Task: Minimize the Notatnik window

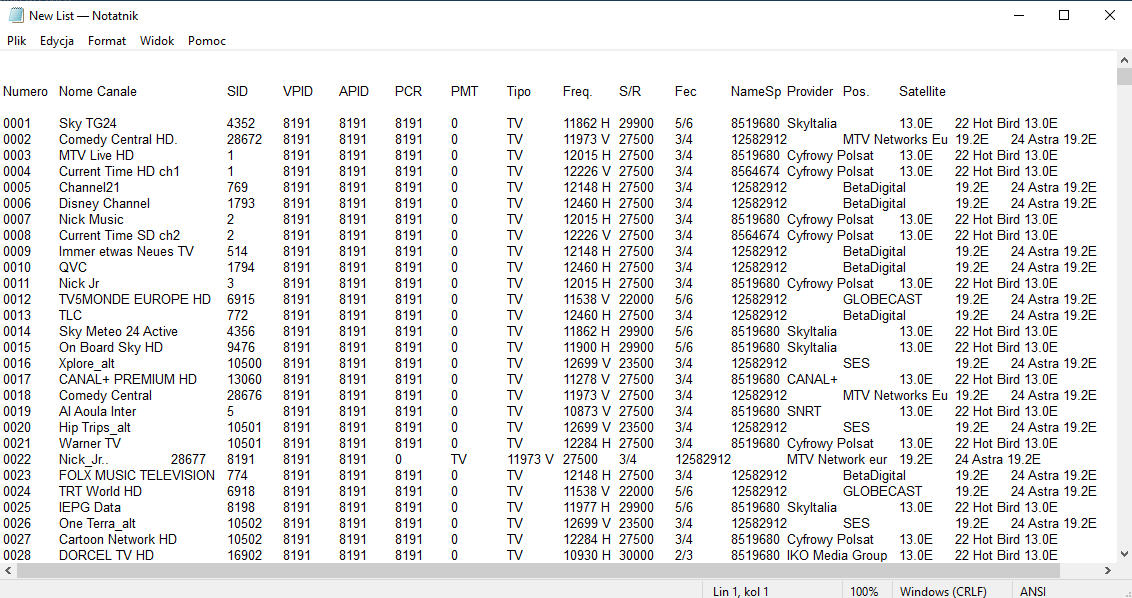Action: 1019,15
